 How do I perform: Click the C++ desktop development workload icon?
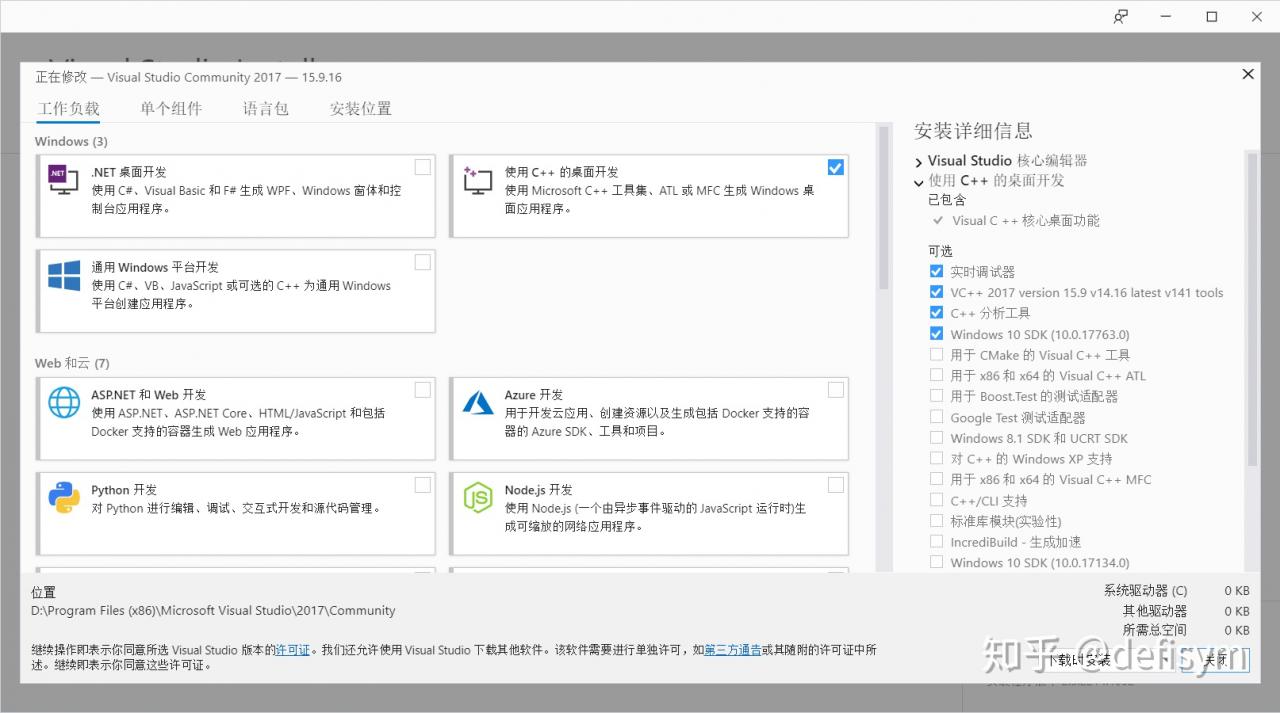coord(478,180)
